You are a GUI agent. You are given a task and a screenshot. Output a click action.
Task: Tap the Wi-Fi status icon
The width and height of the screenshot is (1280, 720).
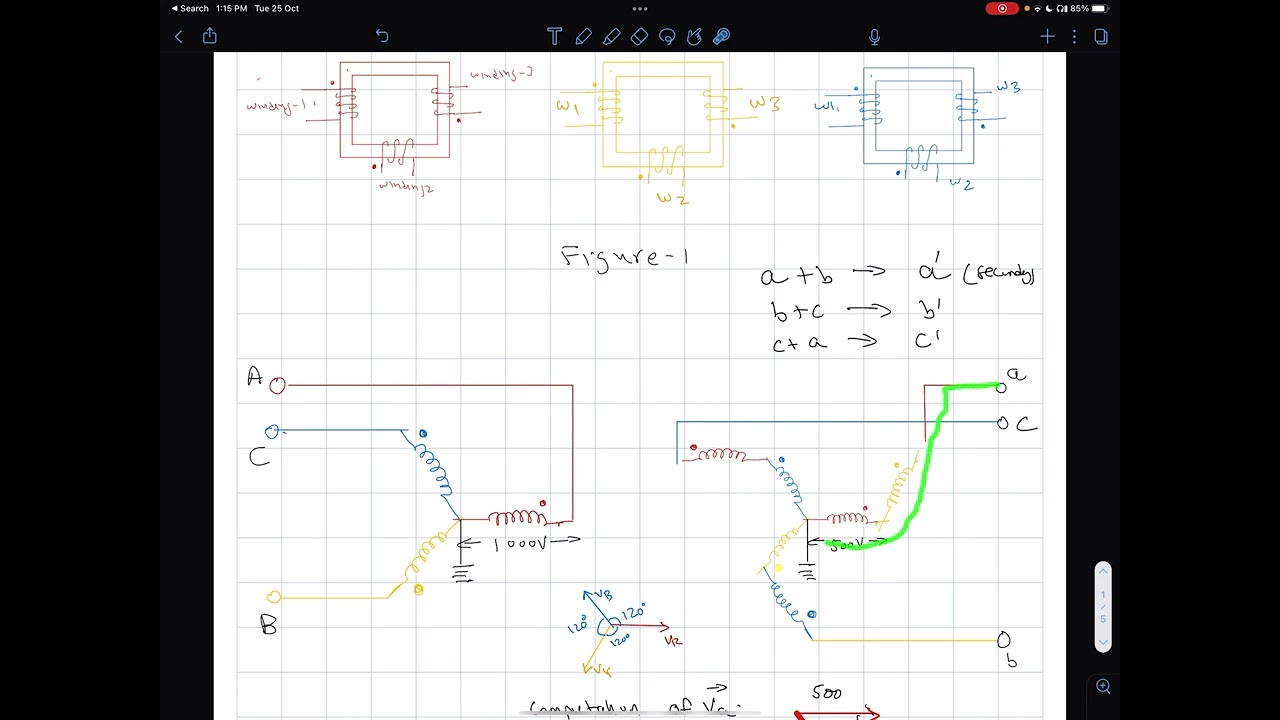1037,8
